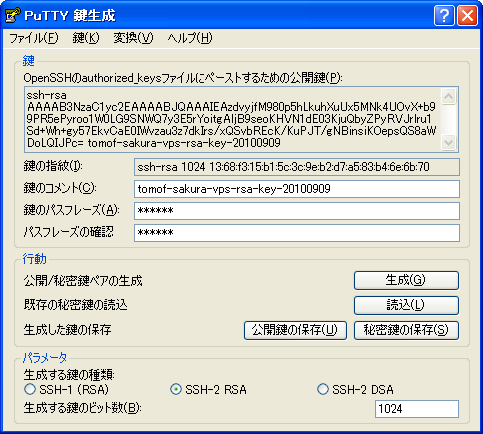Click the key bit count field showing 1024
The height and width of the screenshot is (434, 483).
click(x=417, y=409)
